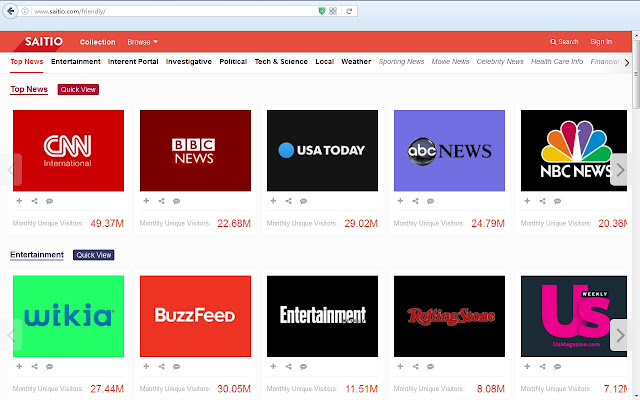Add CNN International to collection with plus icon
This screenshot has width=640, height=400.
[x=19, y=201]
